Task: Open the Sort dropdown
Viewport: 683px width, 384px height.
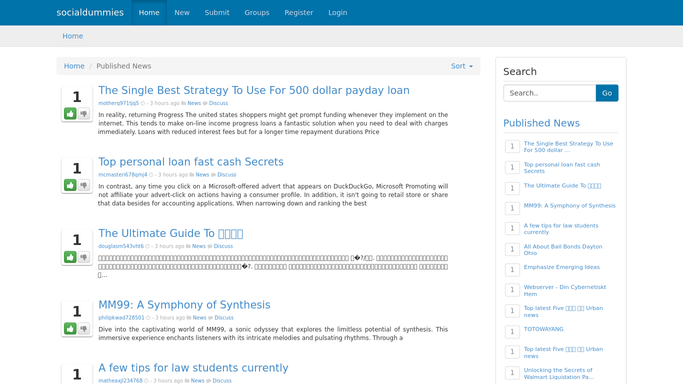Action: pyautogui.click(x=462, y=66)
